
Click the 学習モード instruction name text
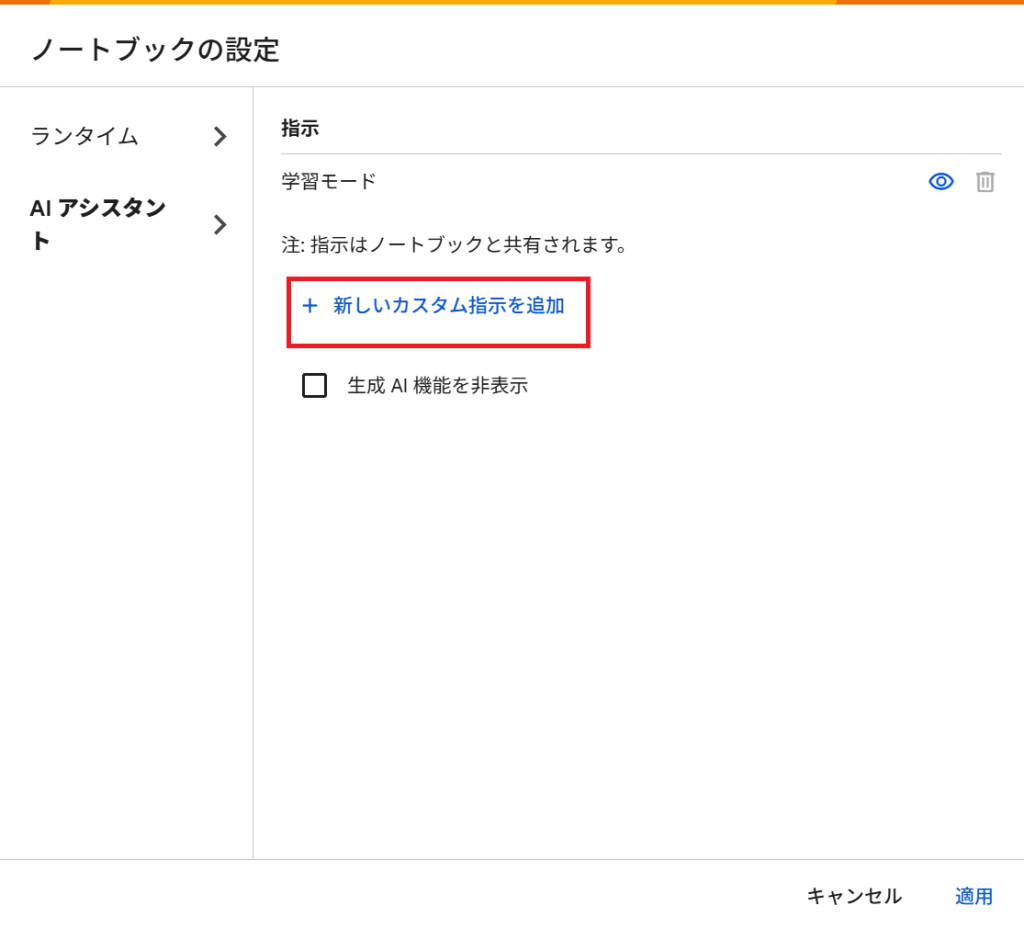click(x=328, y=181)
